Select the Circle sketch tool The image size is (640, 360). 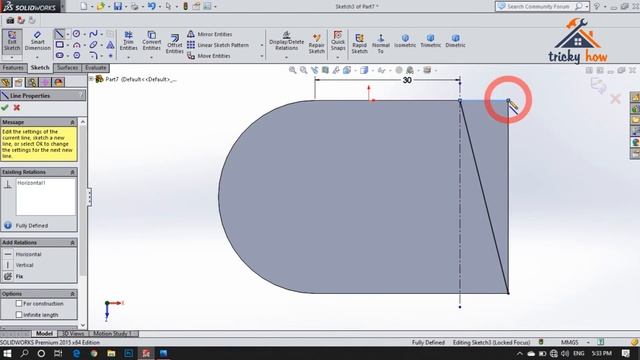[76, 34]
